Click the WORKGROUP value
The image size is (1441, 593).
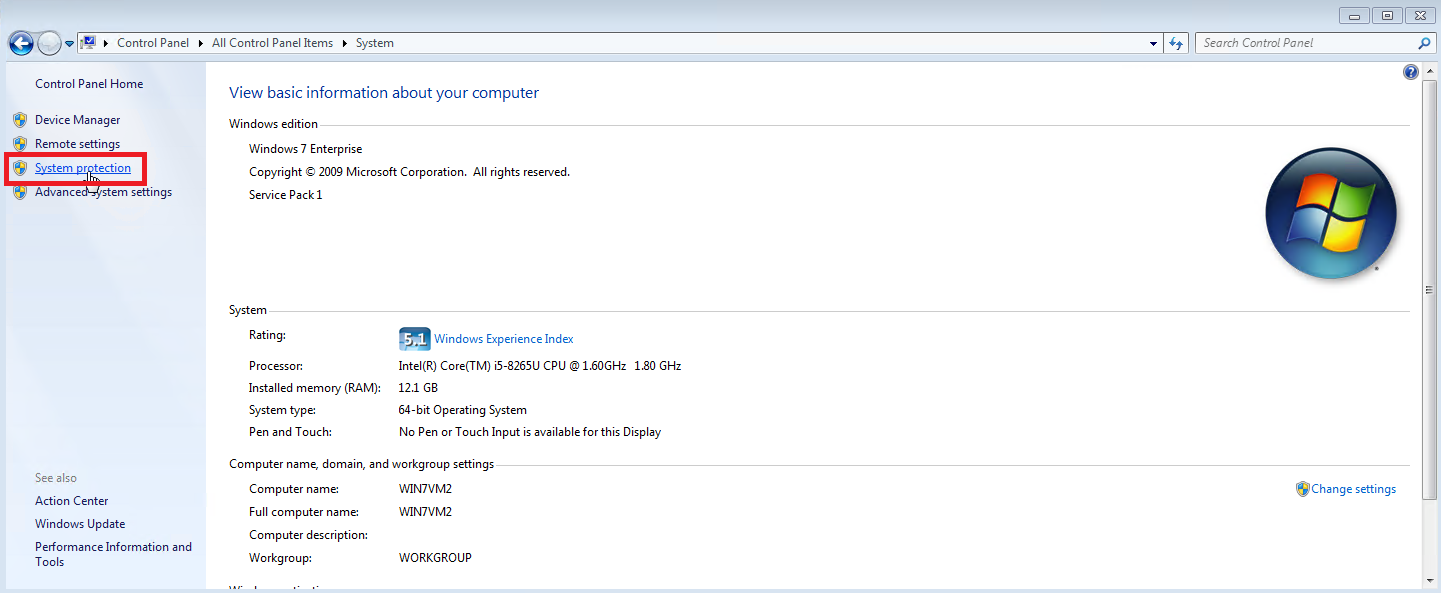pos(435,558)
